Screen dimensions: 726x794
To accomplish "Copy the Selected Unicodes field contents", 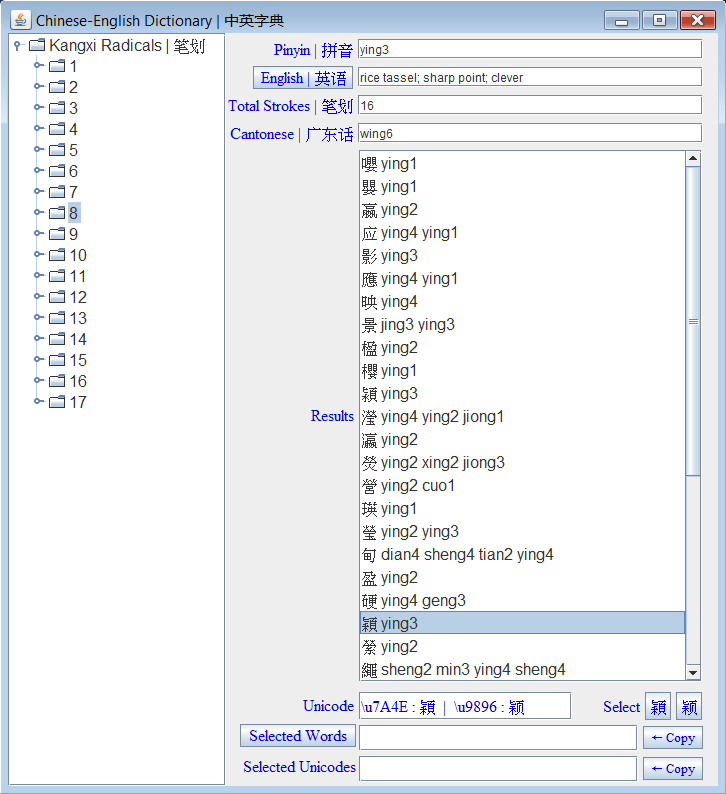I will pos(673,769).
